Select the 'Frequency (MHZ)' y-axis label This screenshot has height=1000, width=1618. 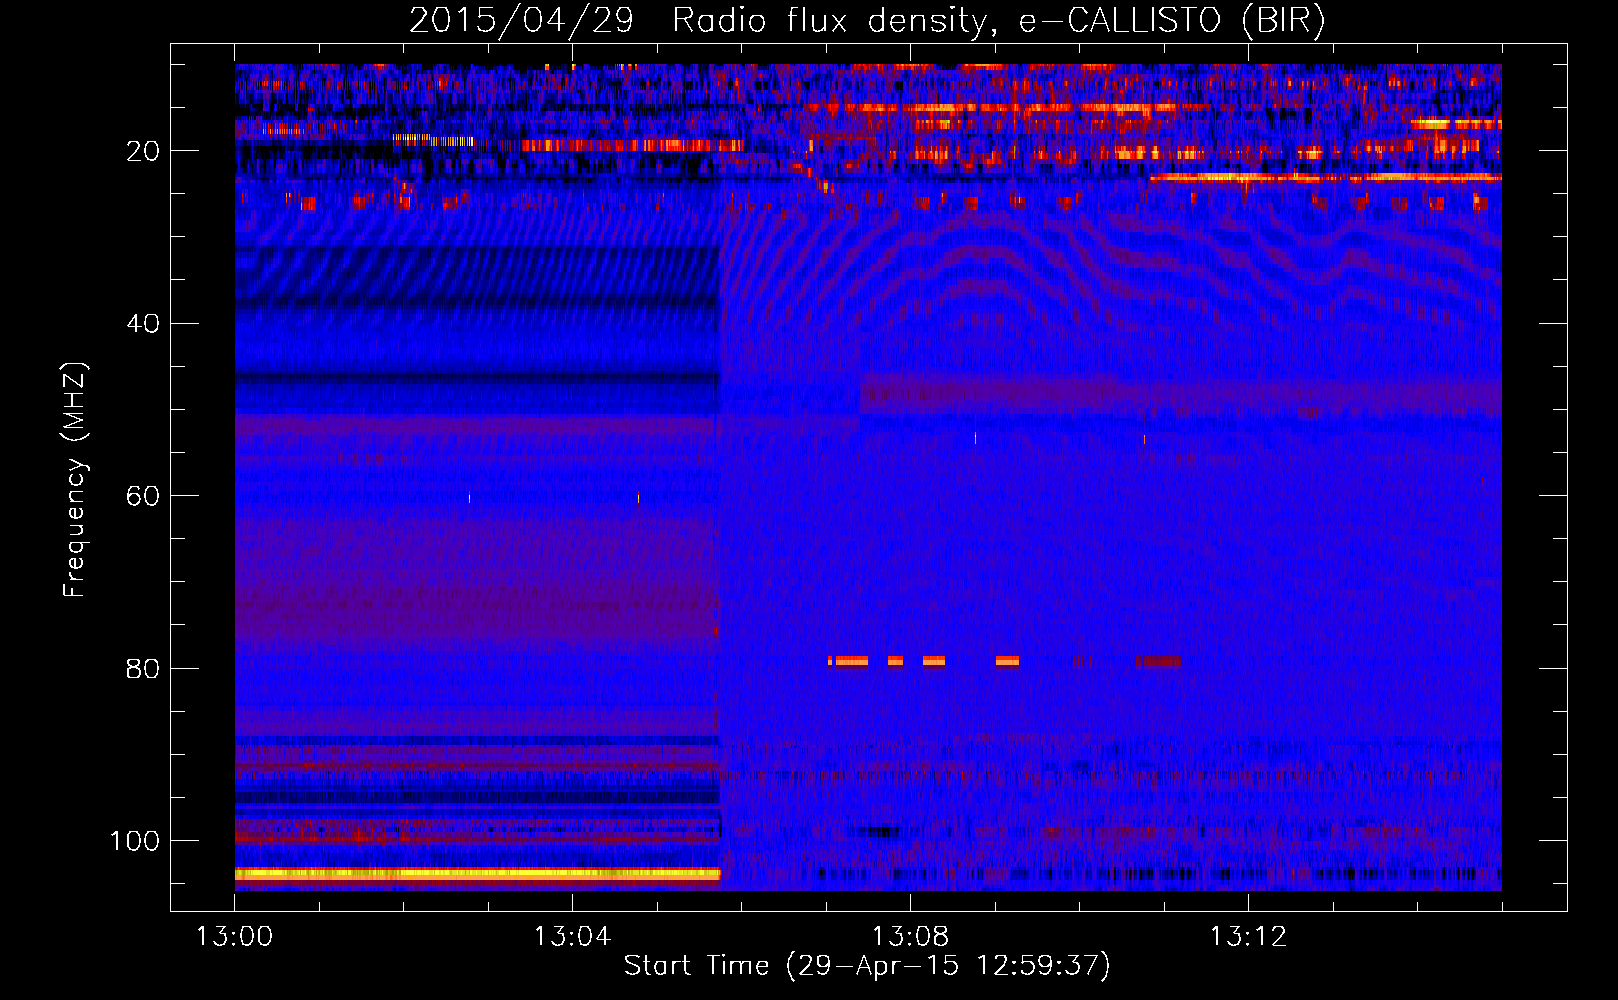point(75,479)
